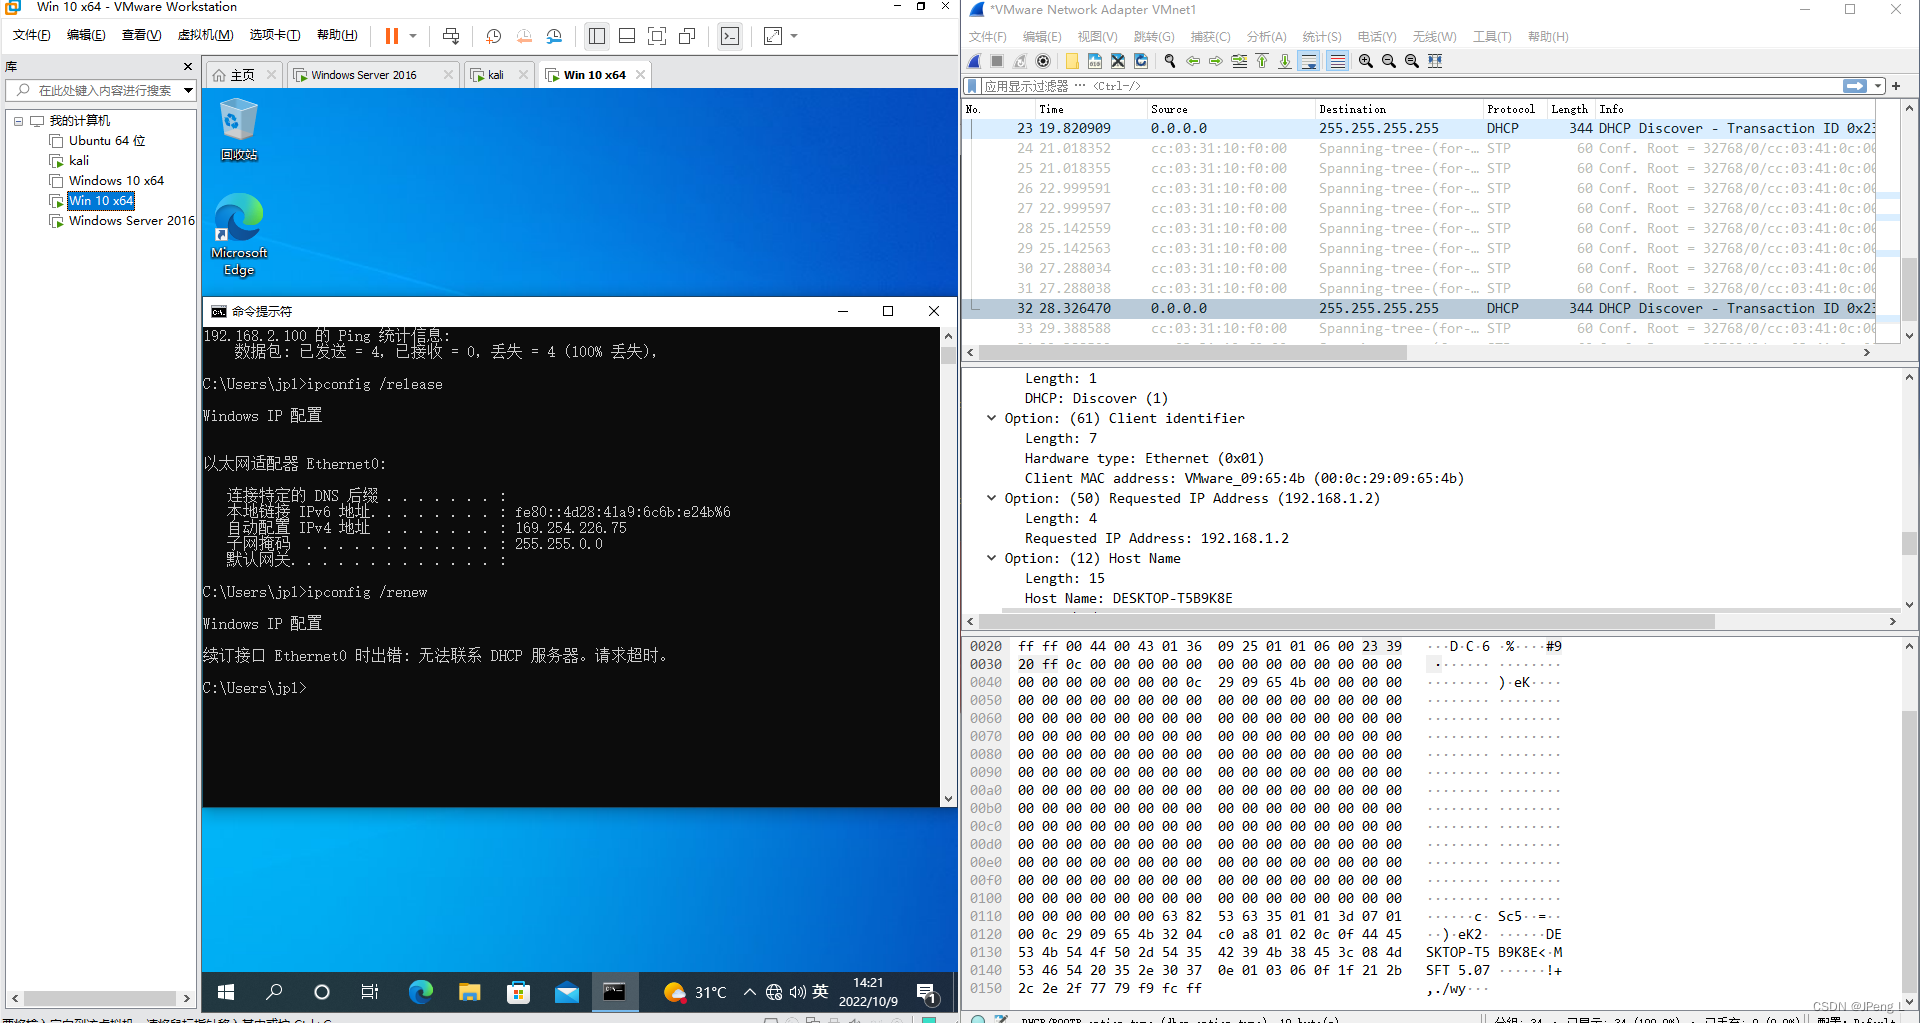Save the Wireshark capture file
The height and width of the screenshot is (1023, 1920).
1095,61
